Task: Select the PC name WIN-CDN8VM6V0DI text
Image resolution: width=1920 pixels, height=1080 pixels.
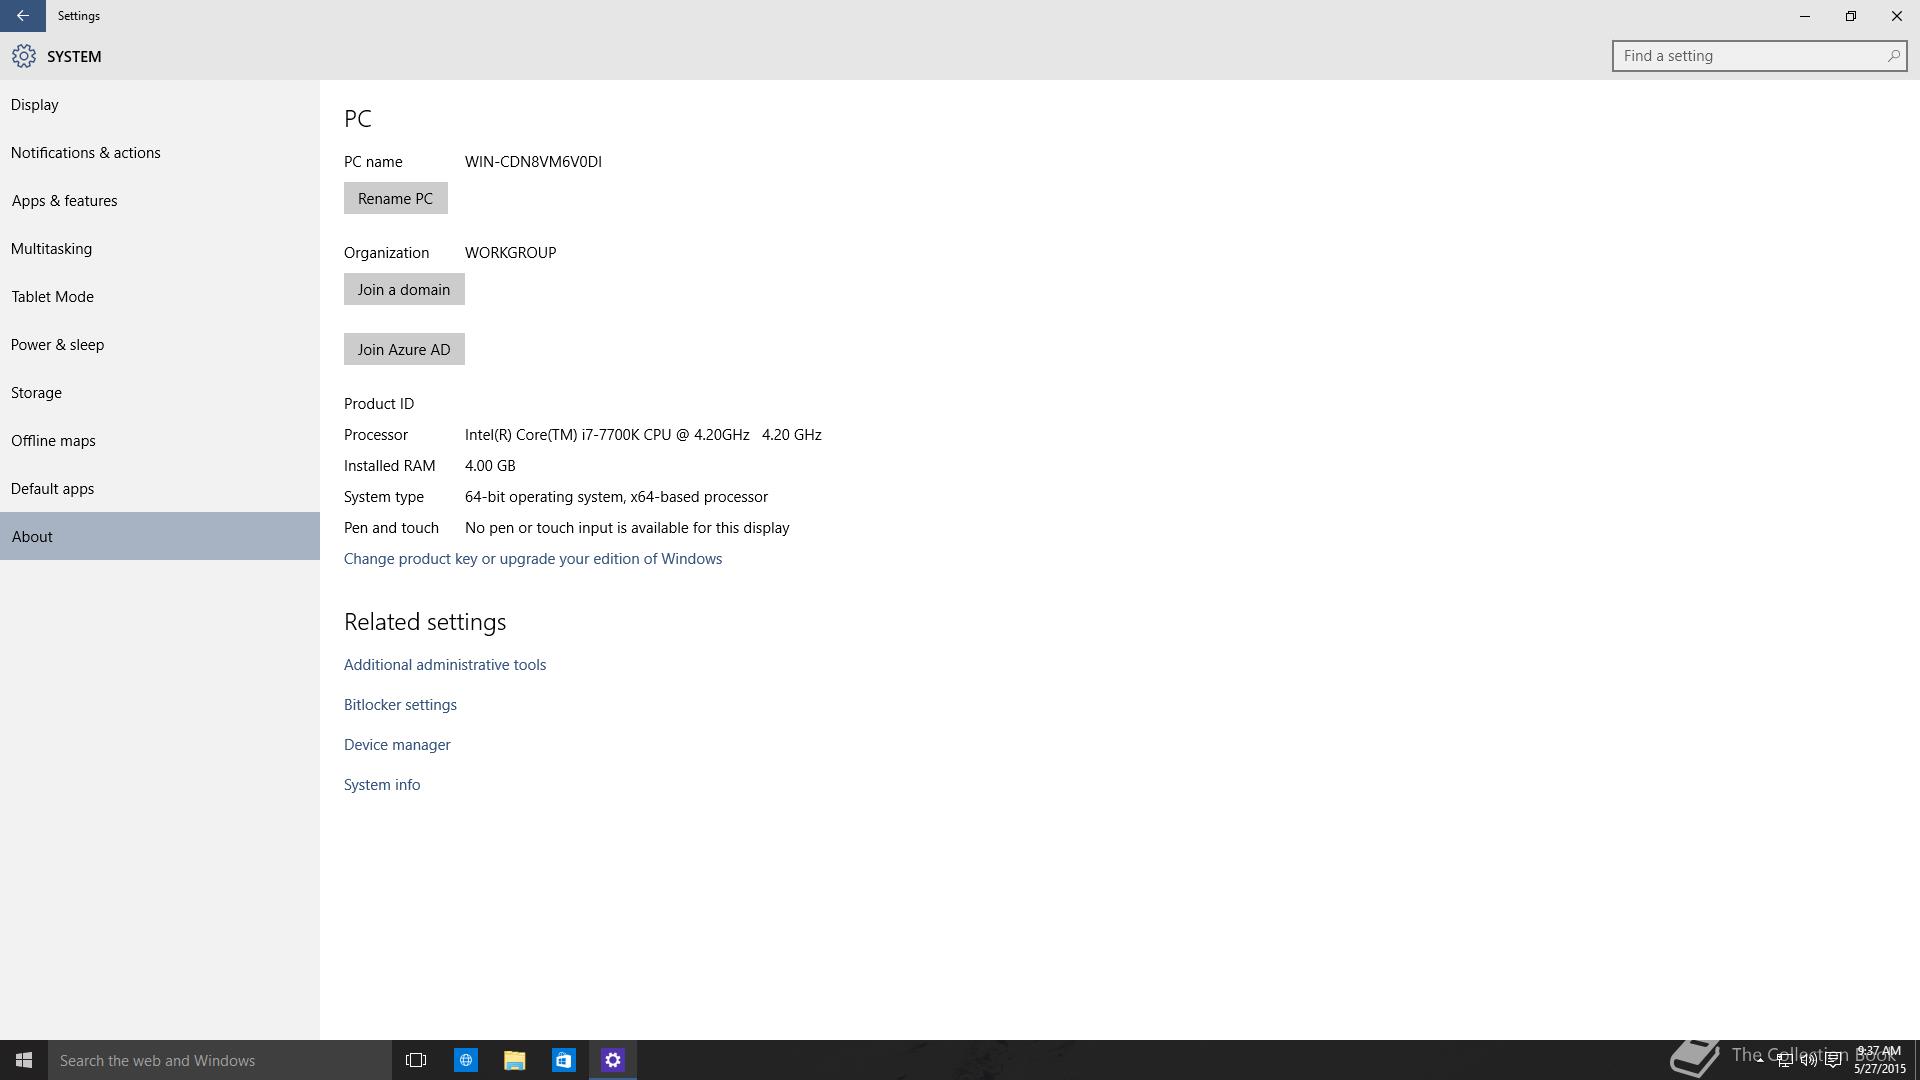Action: coord(533,162)
